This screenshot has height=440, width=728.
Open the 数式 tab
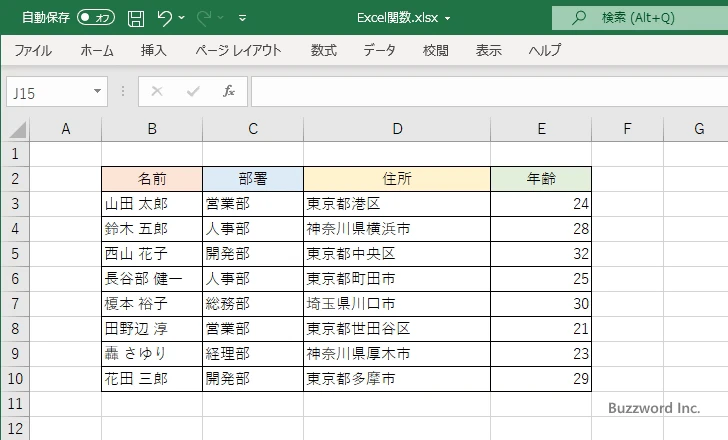324,50
